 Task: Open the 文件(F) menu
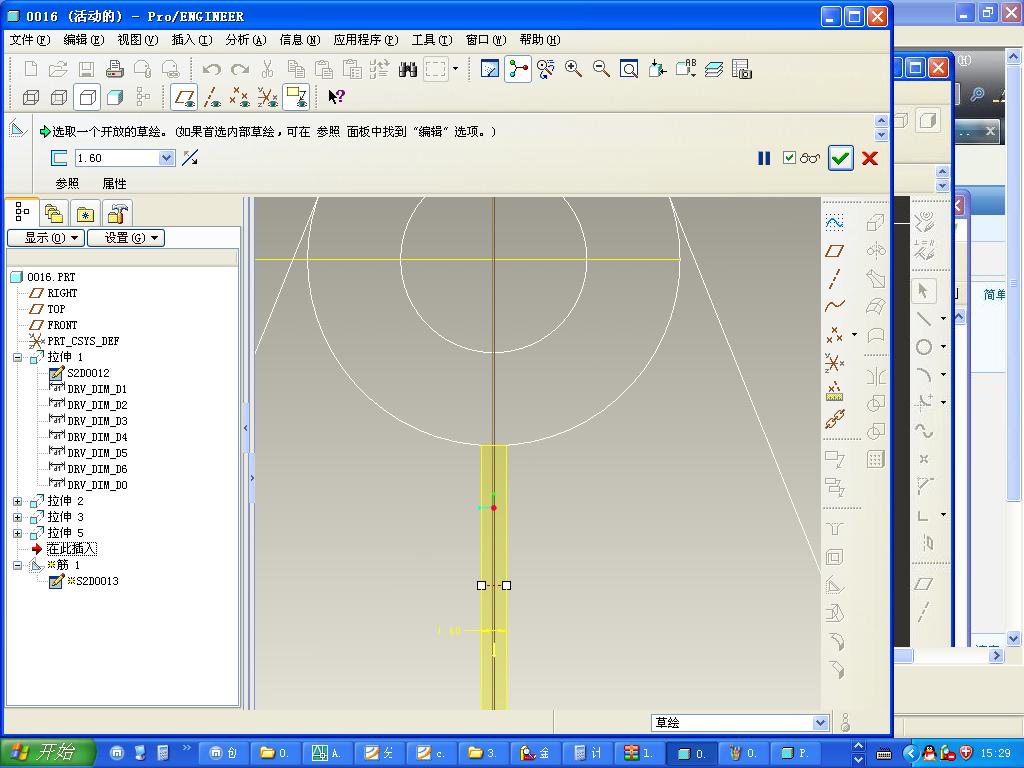pyautogui.click(x=29, y=40)
